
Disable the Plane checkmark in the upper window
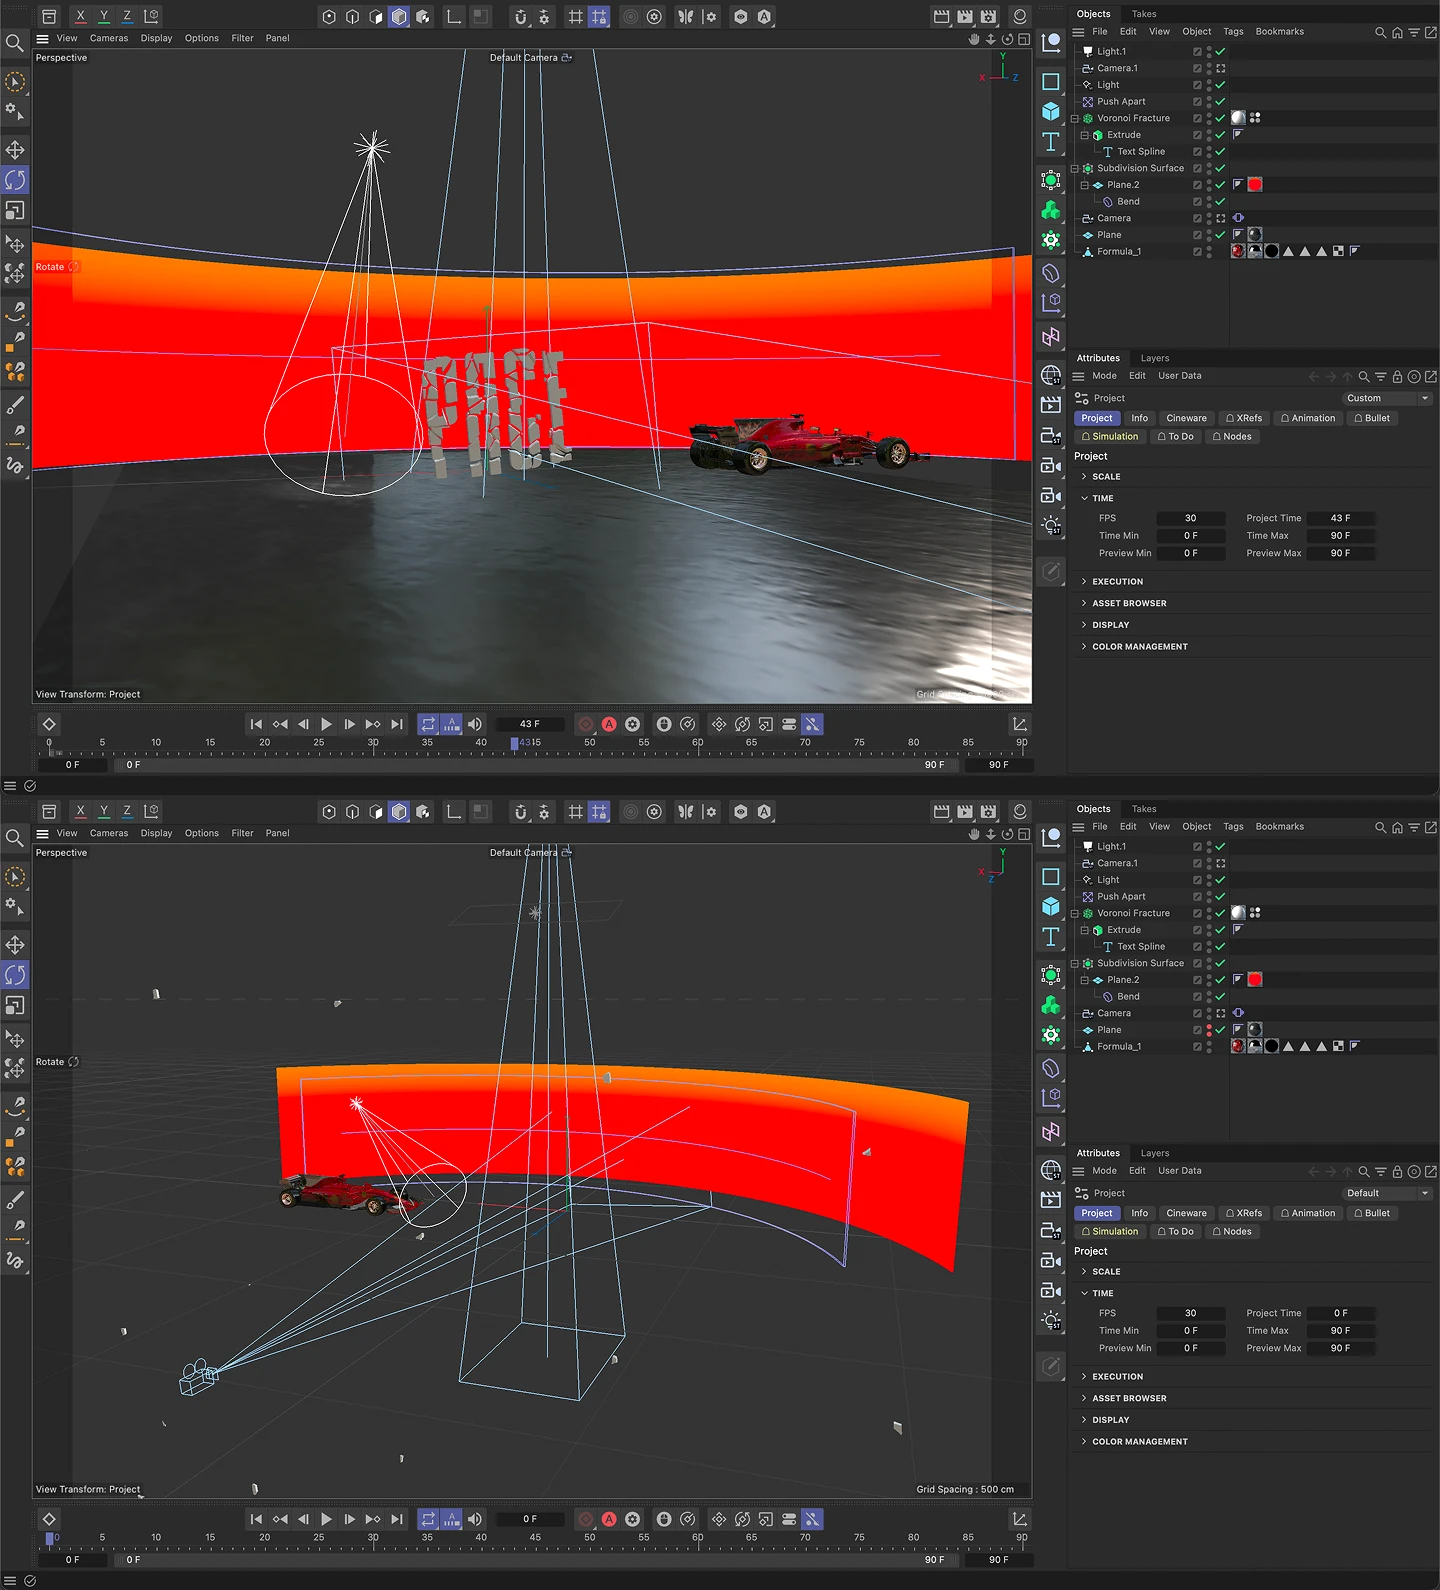(x=1220, y=235)
